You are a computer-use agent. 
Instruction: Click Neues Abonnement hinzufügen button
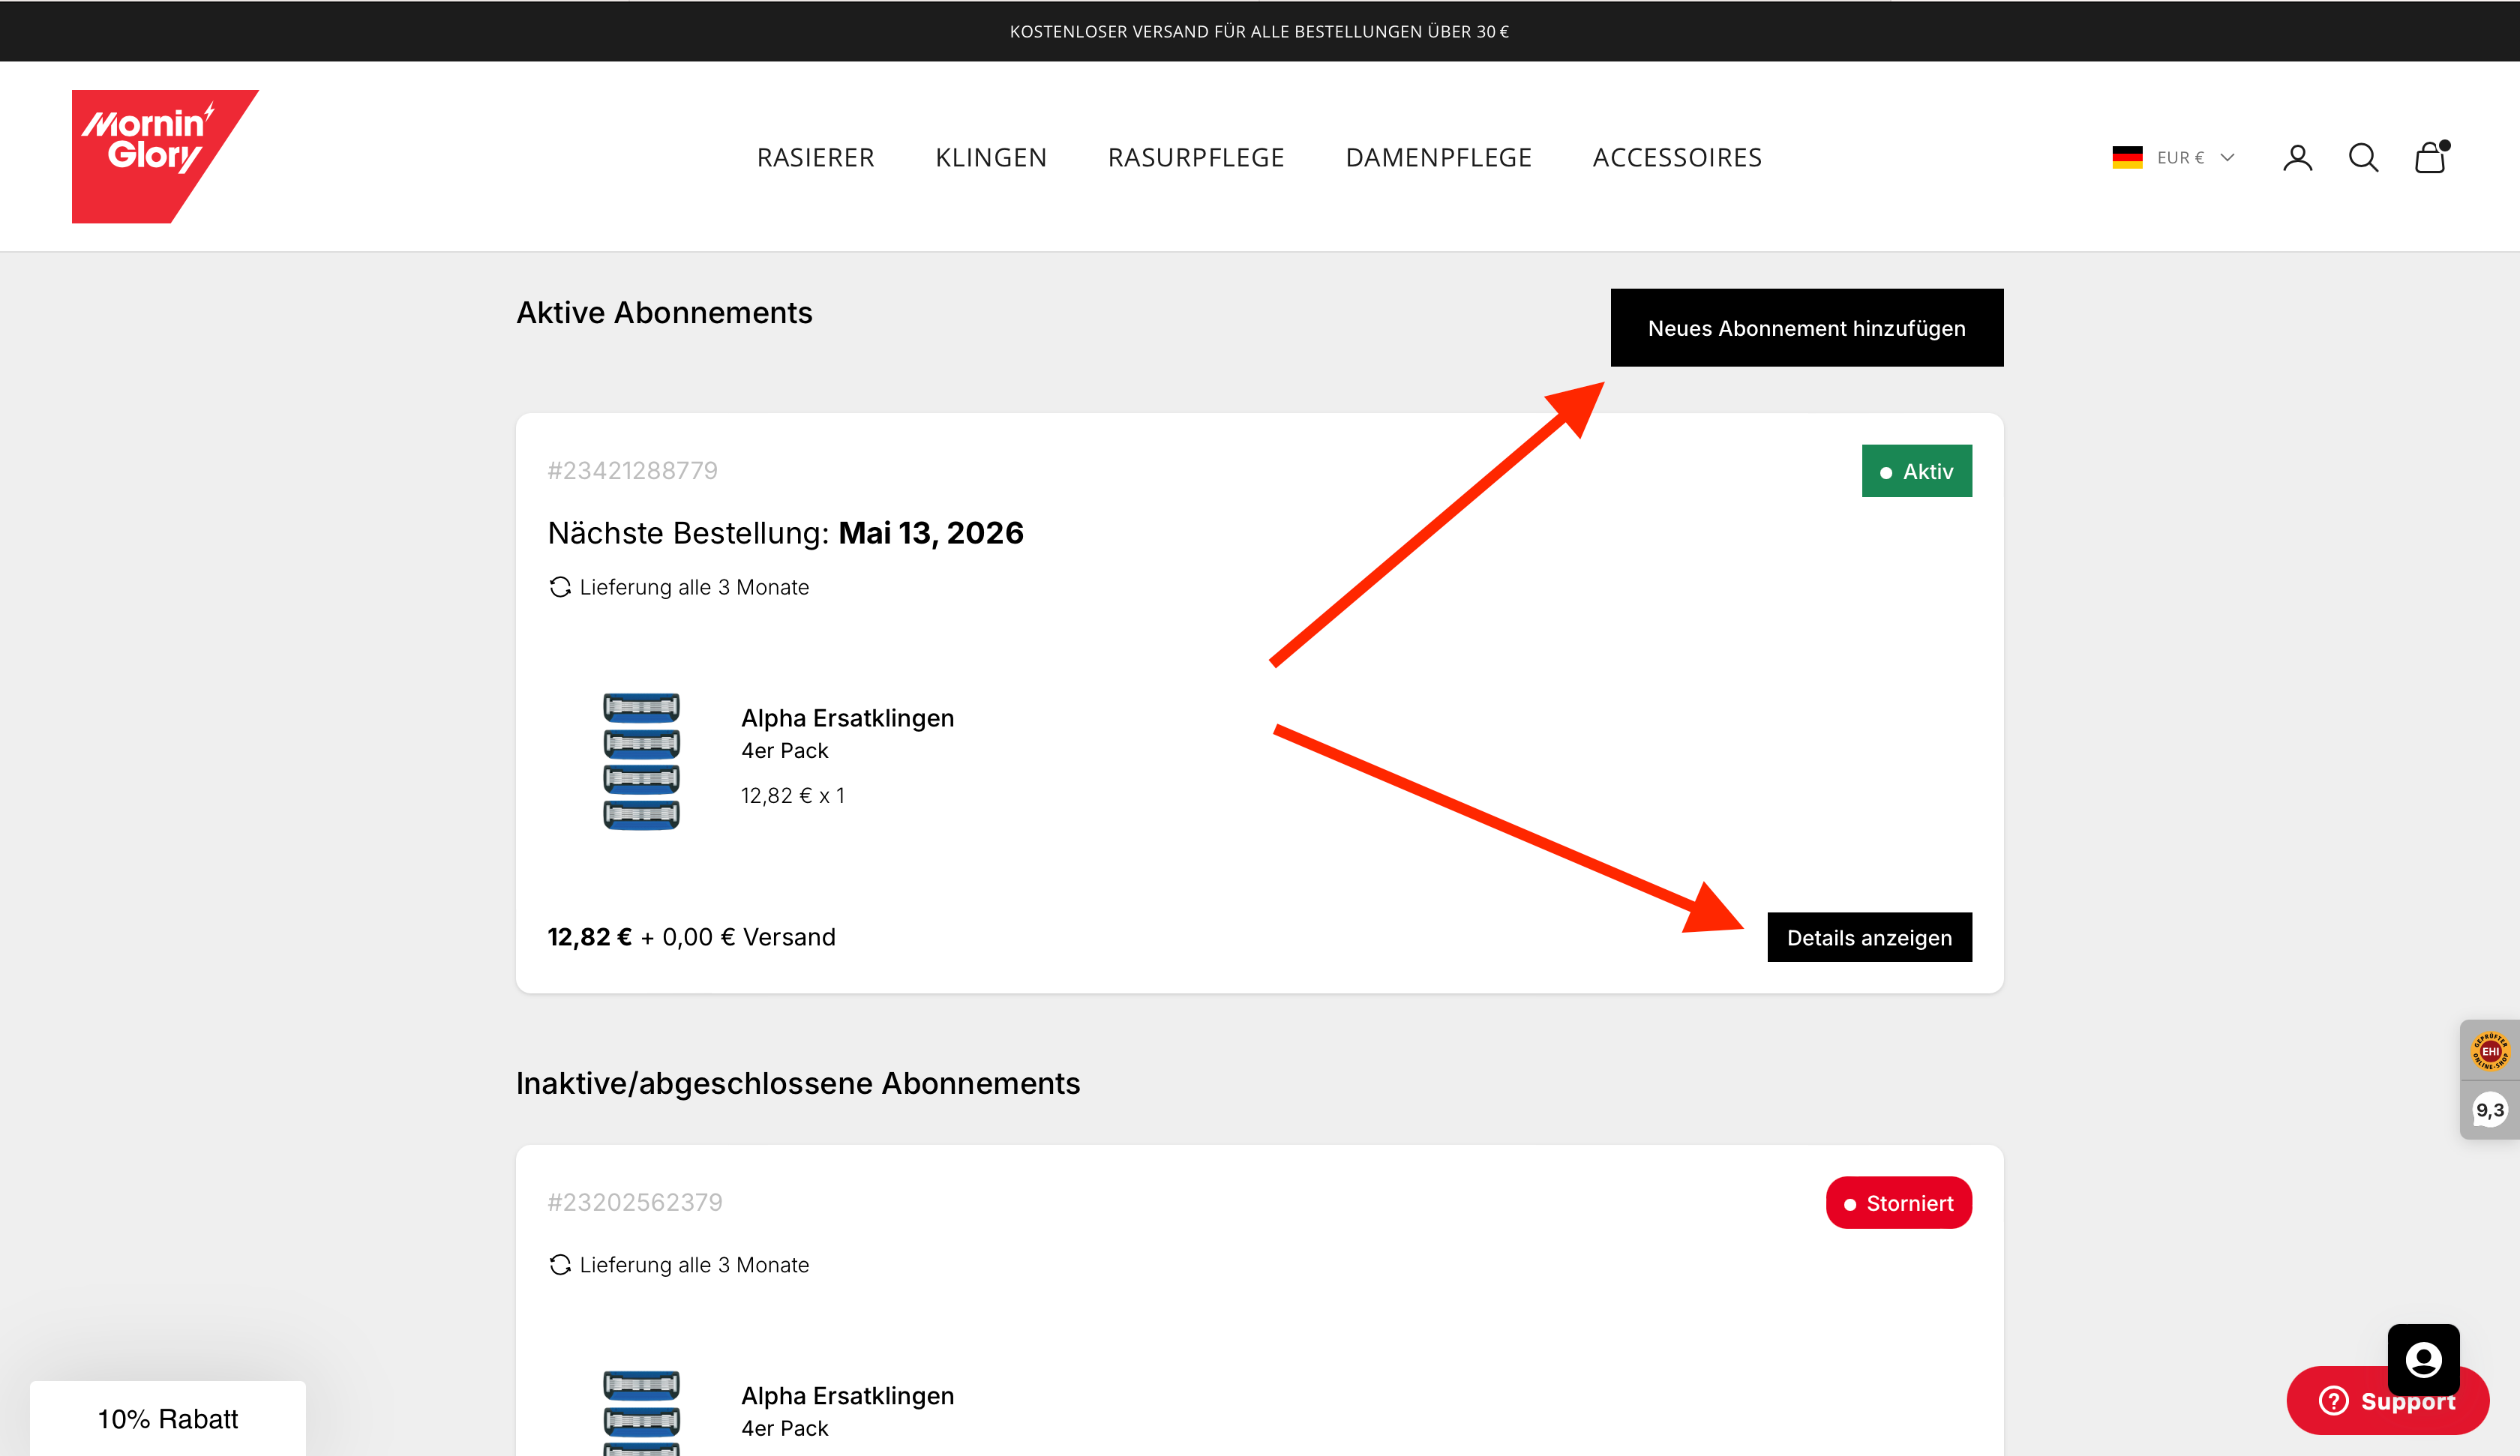[1806, 328]
